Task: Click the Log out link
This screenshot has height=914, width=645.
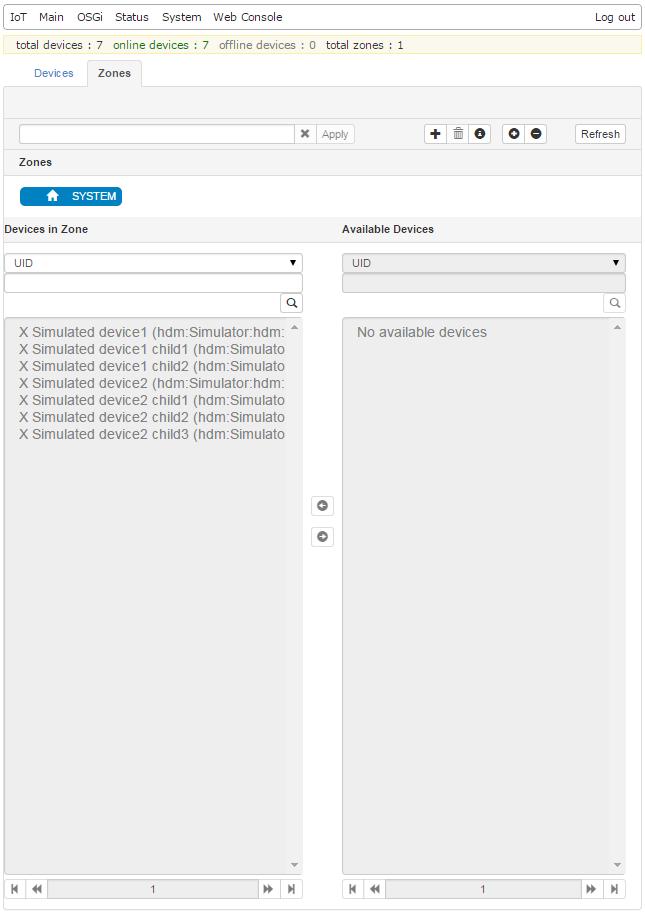Action: point(614,17)
